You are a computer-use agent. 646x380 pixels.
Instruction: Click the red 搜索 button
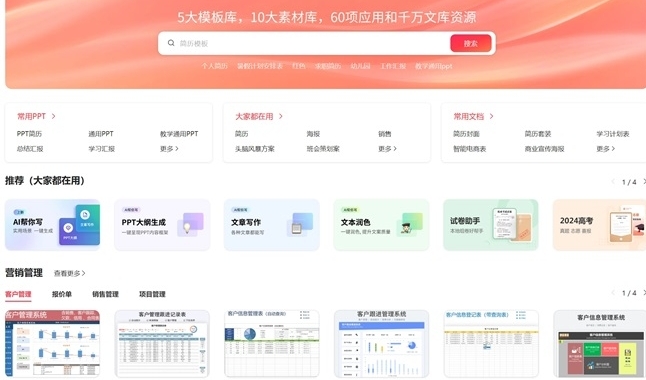[470, 43]
